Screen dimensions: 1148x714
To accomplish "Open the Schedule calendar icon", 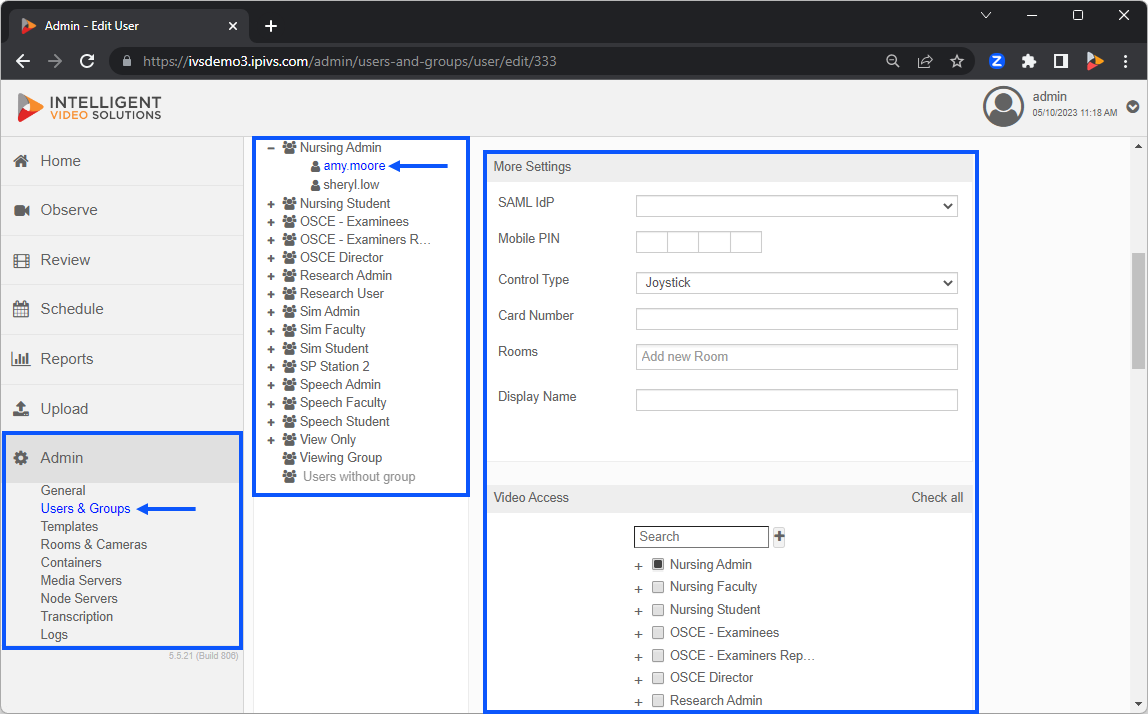I will (x=21, y=309).
